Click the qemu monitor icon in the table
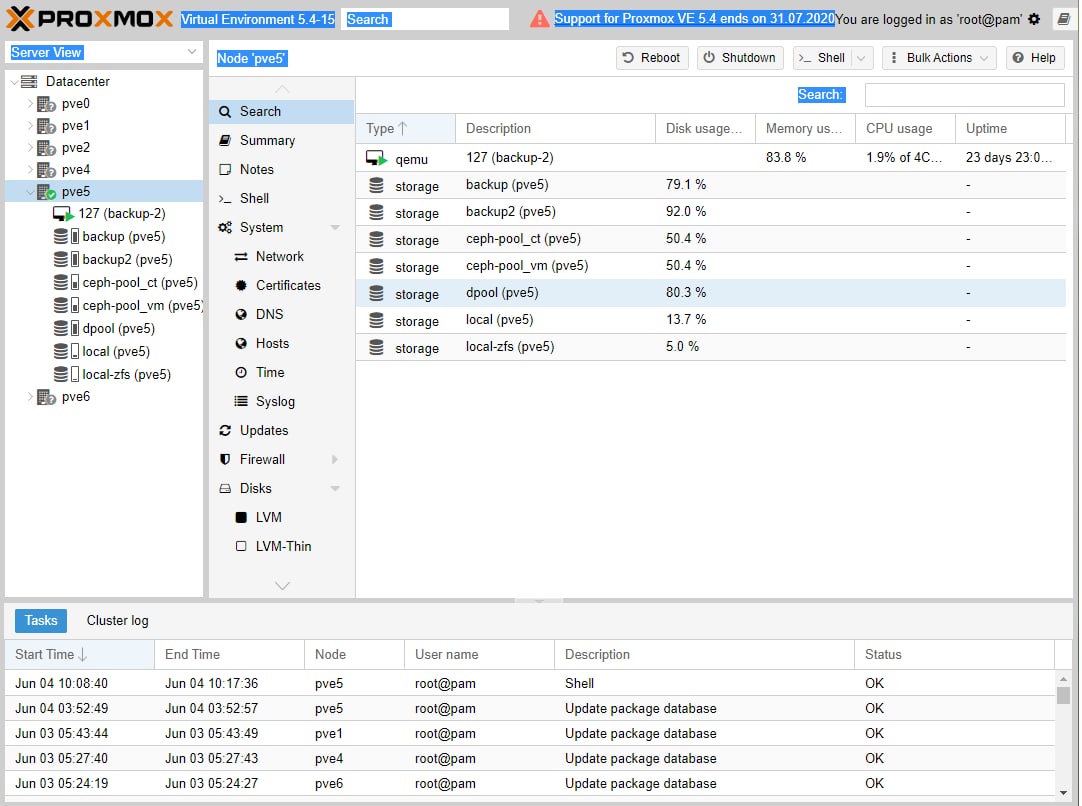 point(377,159)
